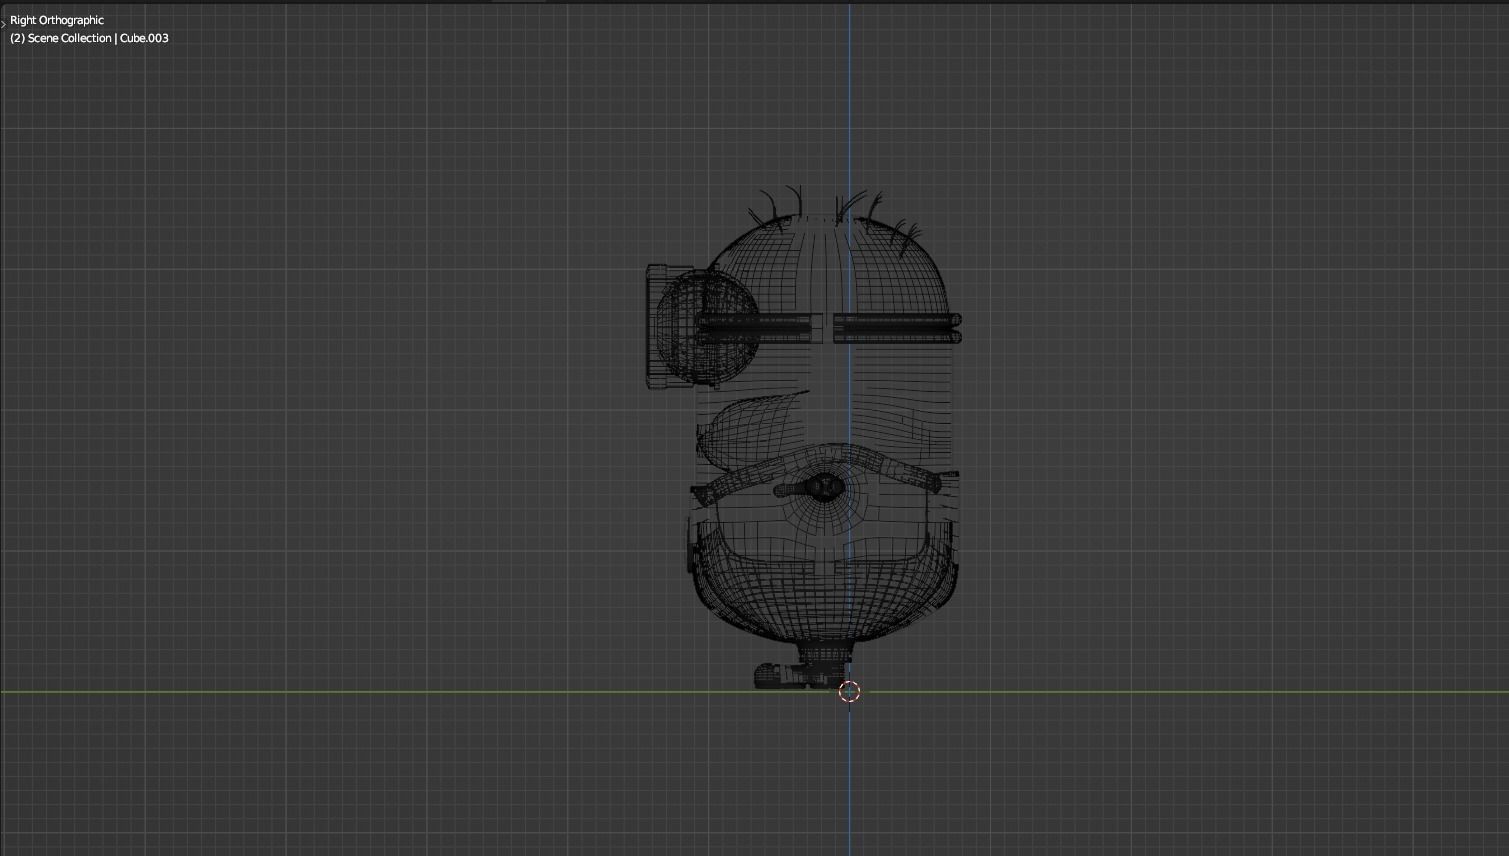Click the 3D cursor at the origin
This screenshot has height=856, width=1509.
pyautogui.click(x=849, y=691)
